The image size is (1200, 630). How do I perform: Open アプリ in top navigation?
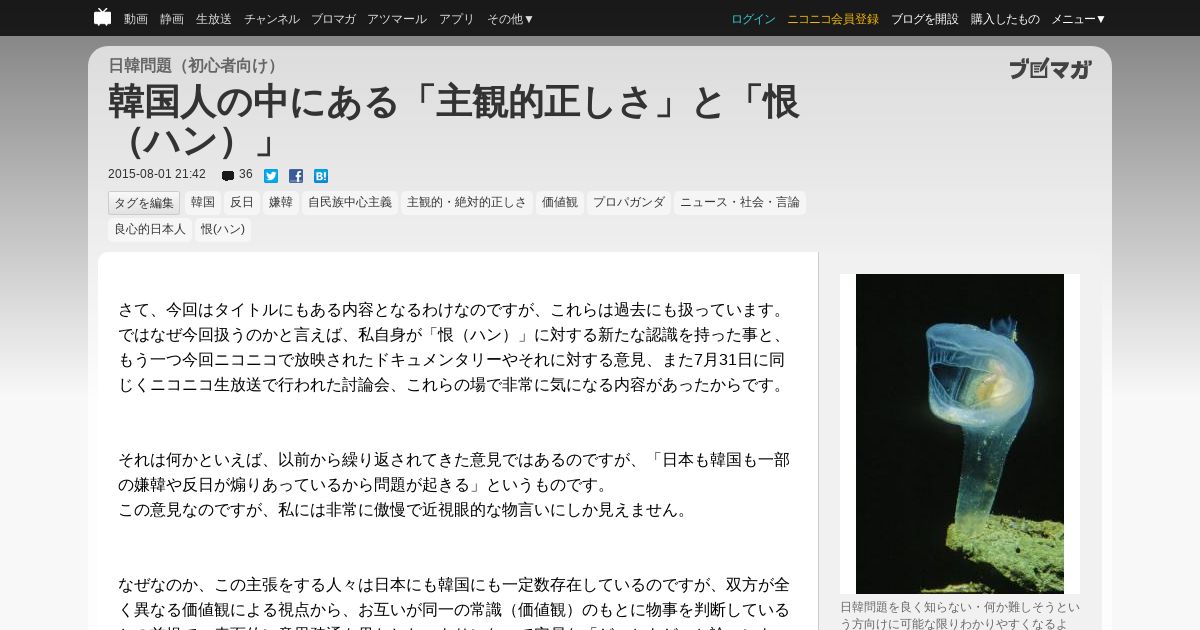click(x=457, y=19)
